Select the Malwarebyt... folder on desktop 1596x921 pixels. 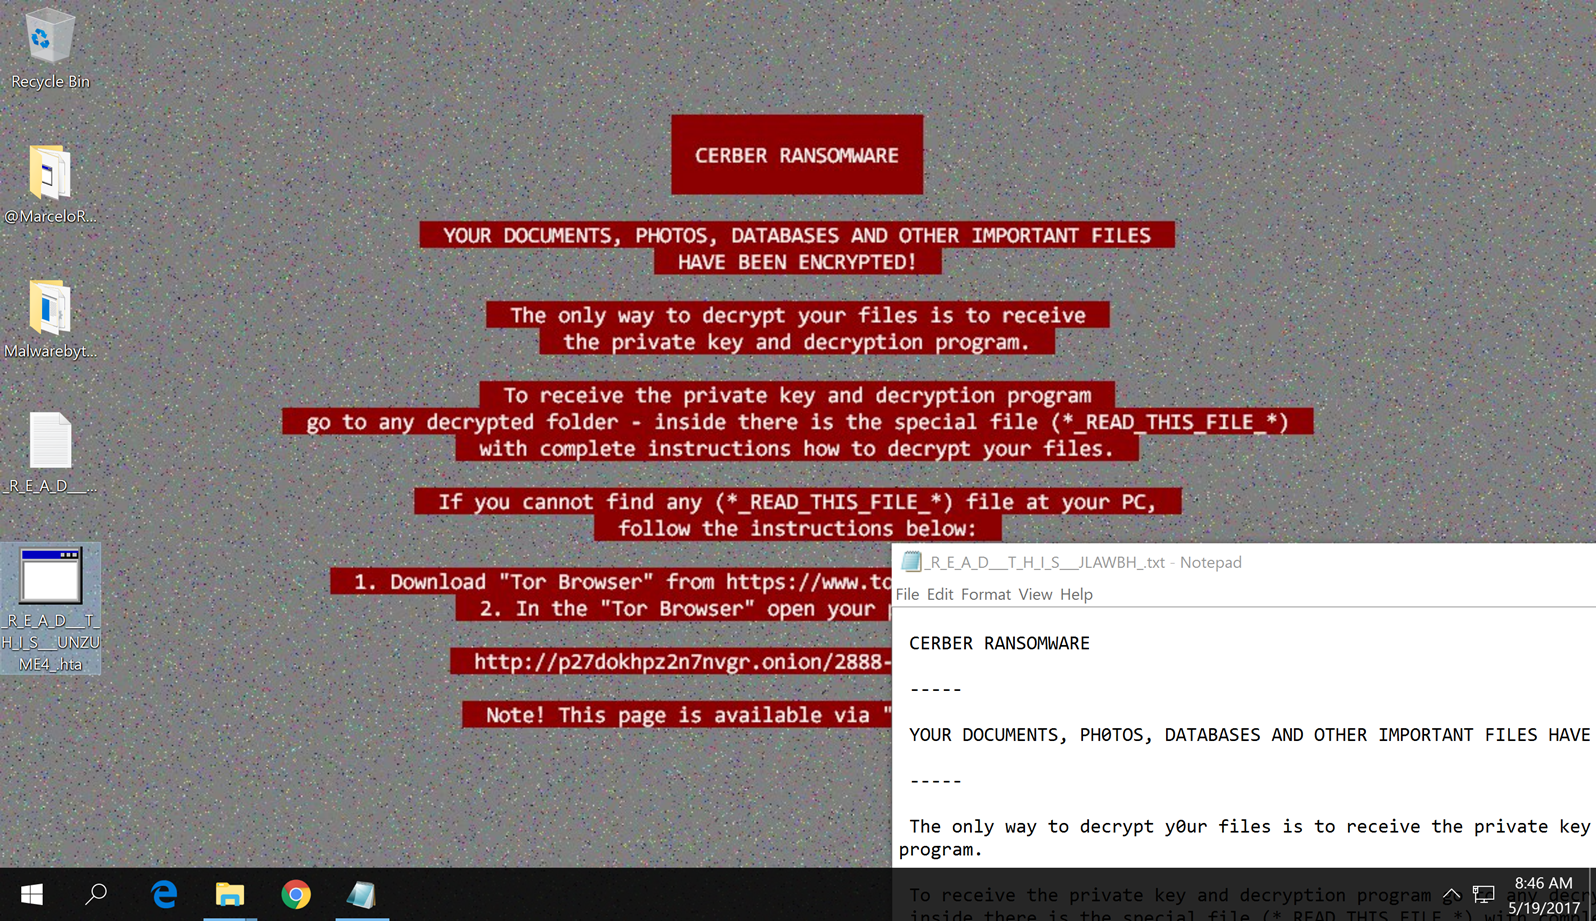click(50, 319)
